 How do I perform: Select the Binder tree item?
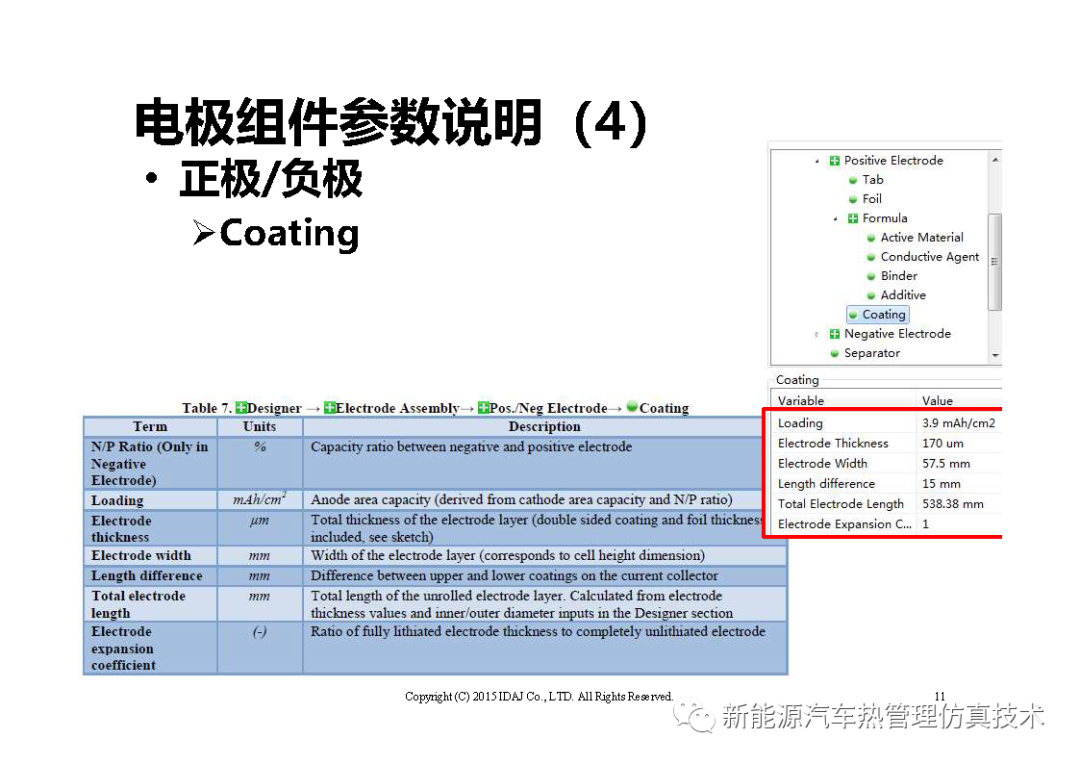tap(899, 276)
